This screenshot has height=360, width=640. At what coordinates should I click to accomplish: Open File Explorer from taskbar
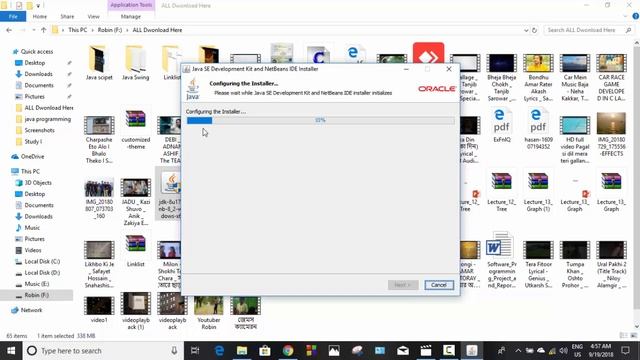point(242,351)
